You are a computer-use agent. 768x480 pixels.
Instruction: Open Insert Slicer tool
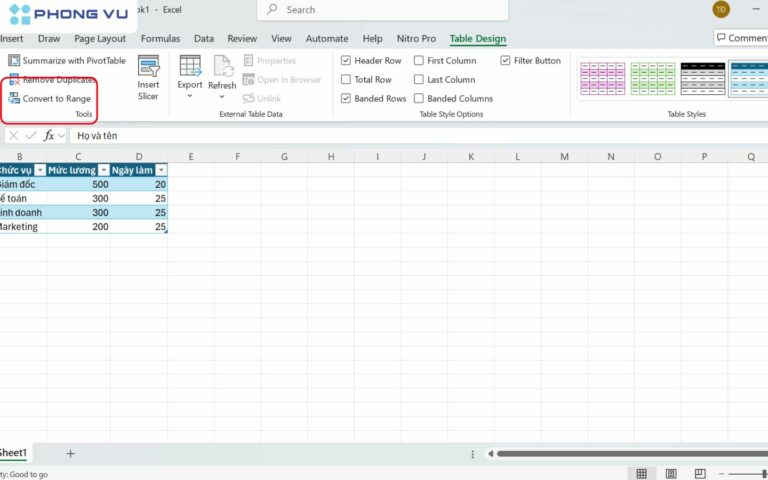[148, 78]
